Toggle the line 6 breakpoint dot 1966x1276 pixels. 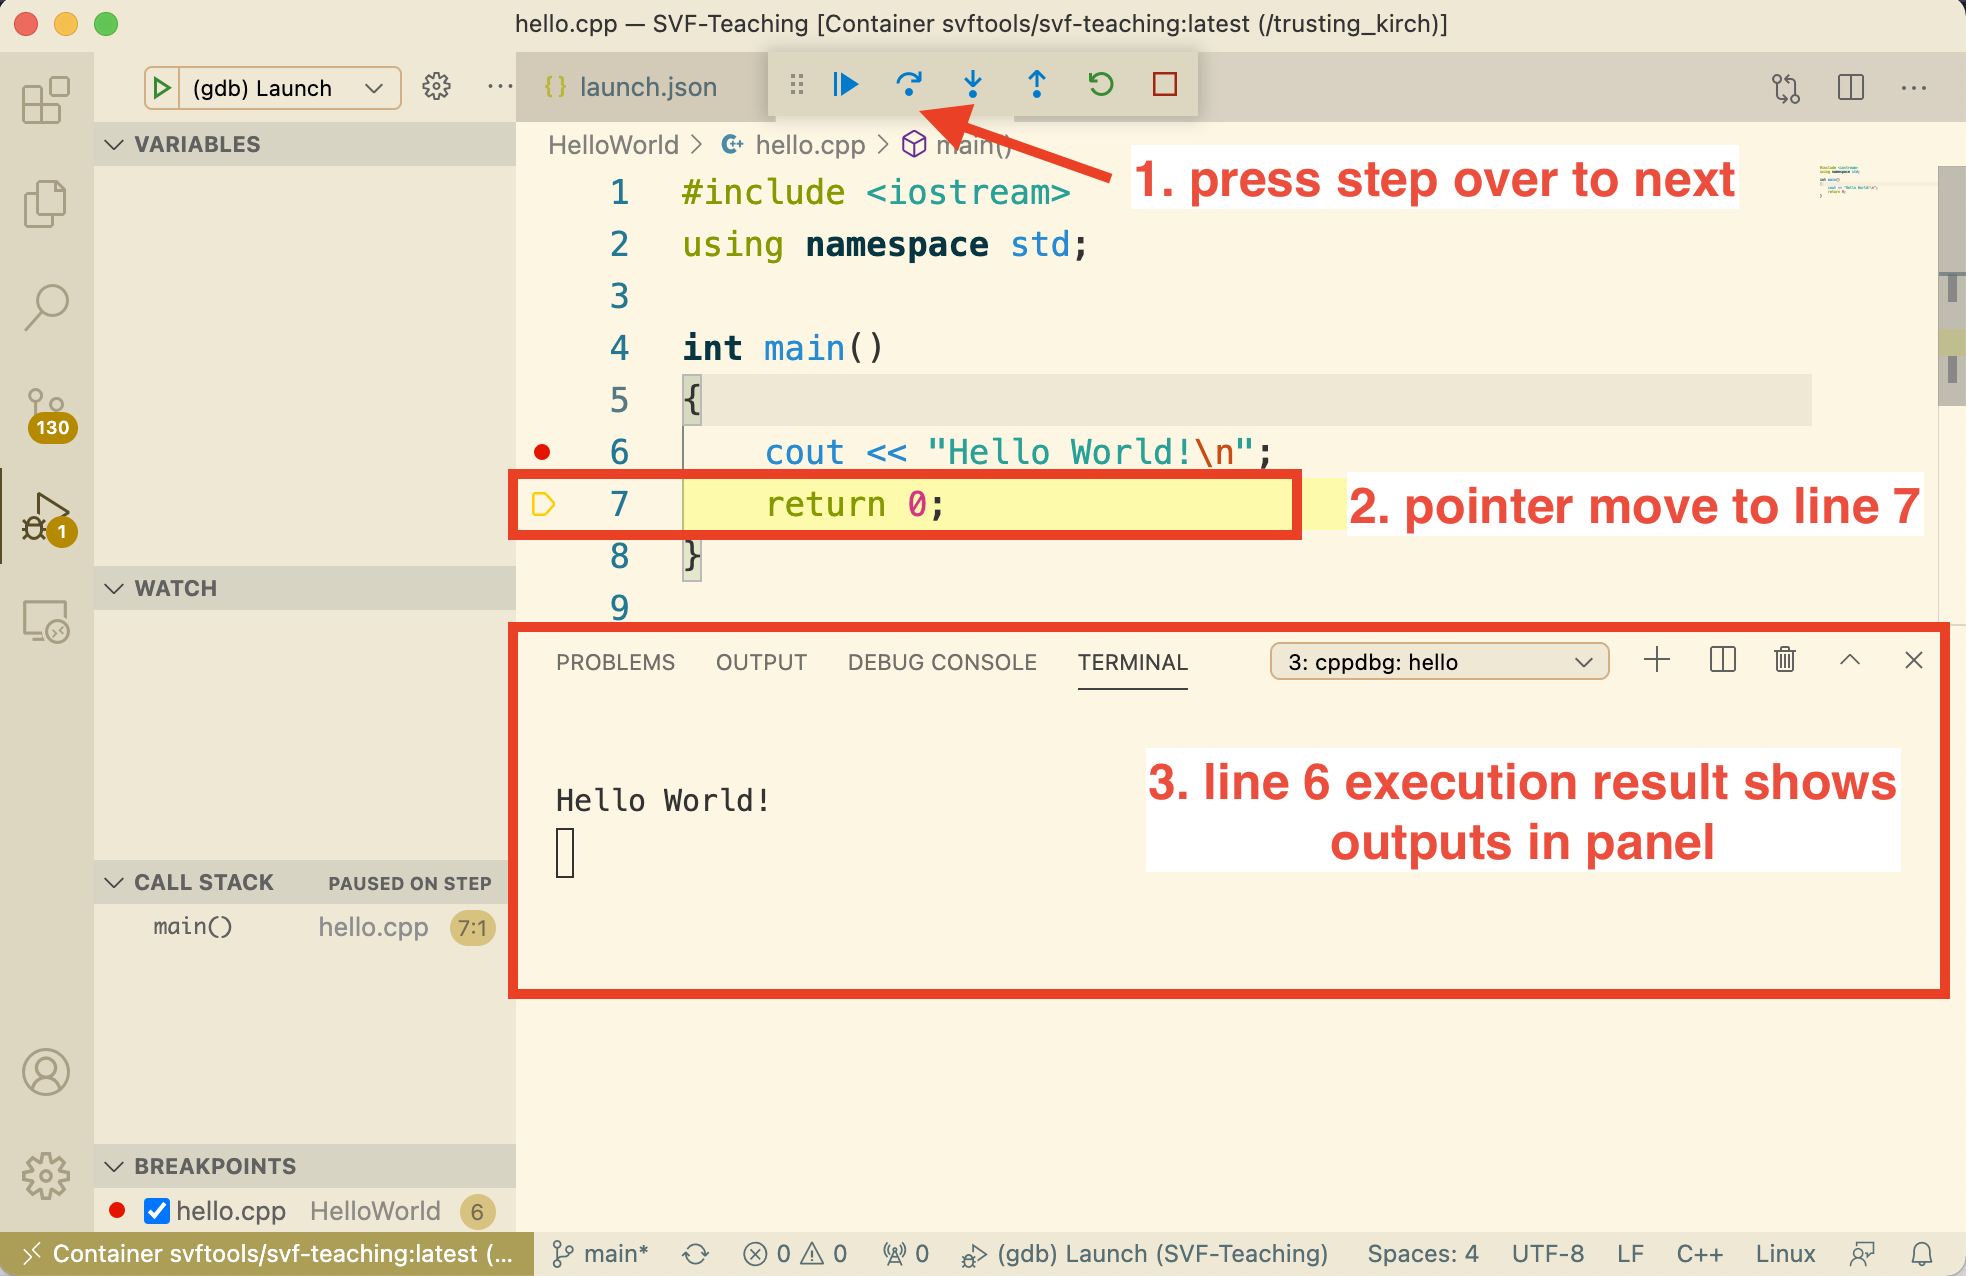pyautogui.click(x=542, y=452)
